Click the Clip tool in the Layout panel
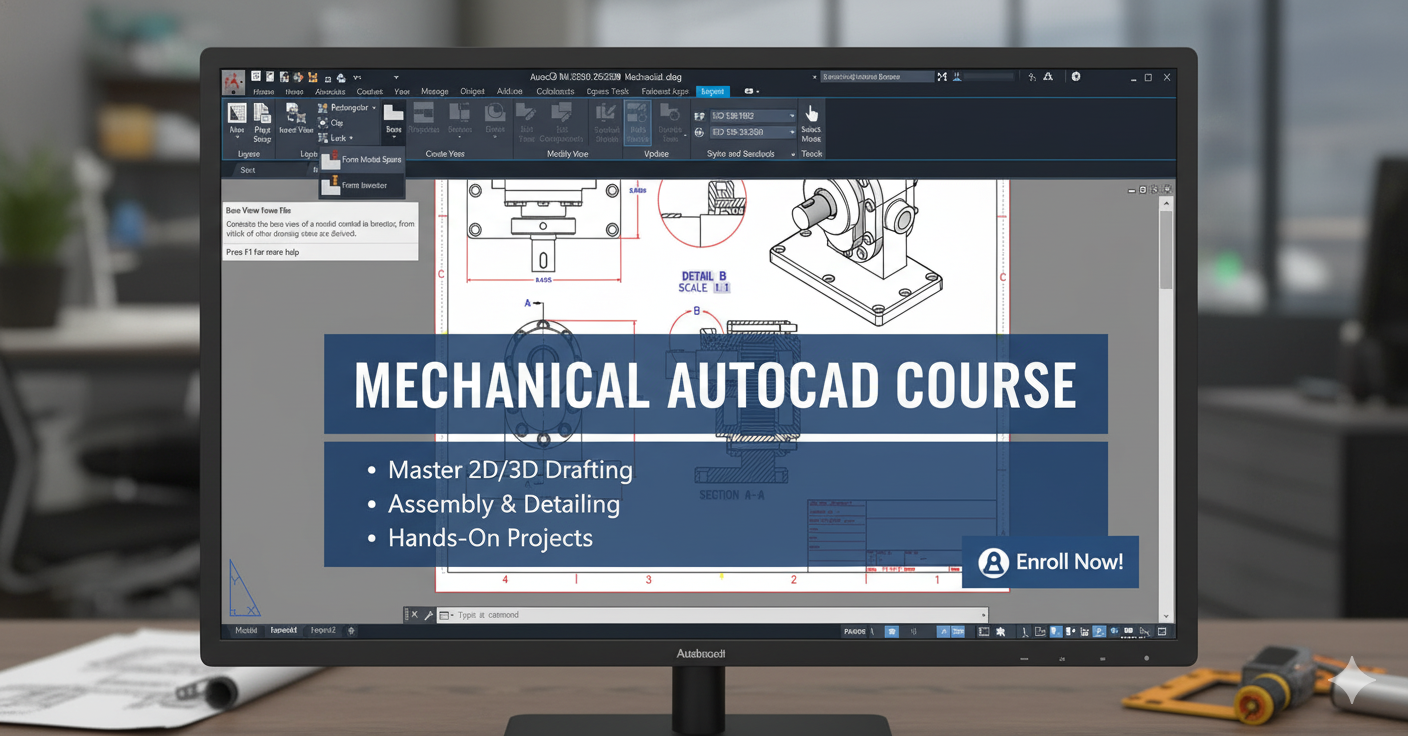 [x=334, y=121]
